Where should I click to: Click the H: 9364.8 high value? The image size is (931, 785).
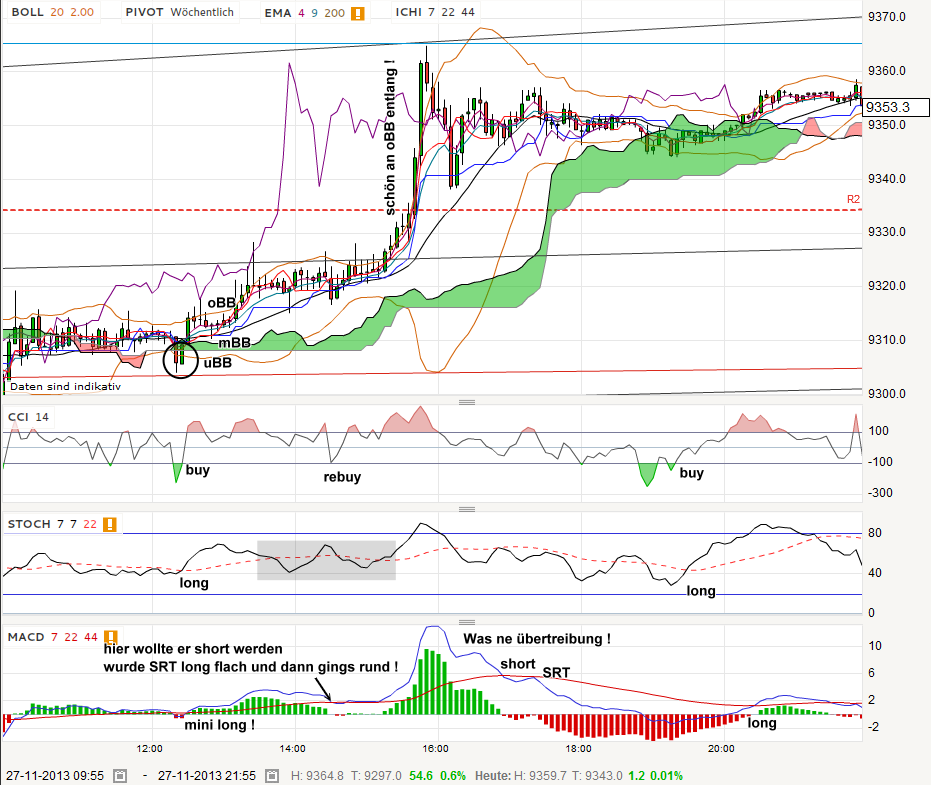click(317, 775)
